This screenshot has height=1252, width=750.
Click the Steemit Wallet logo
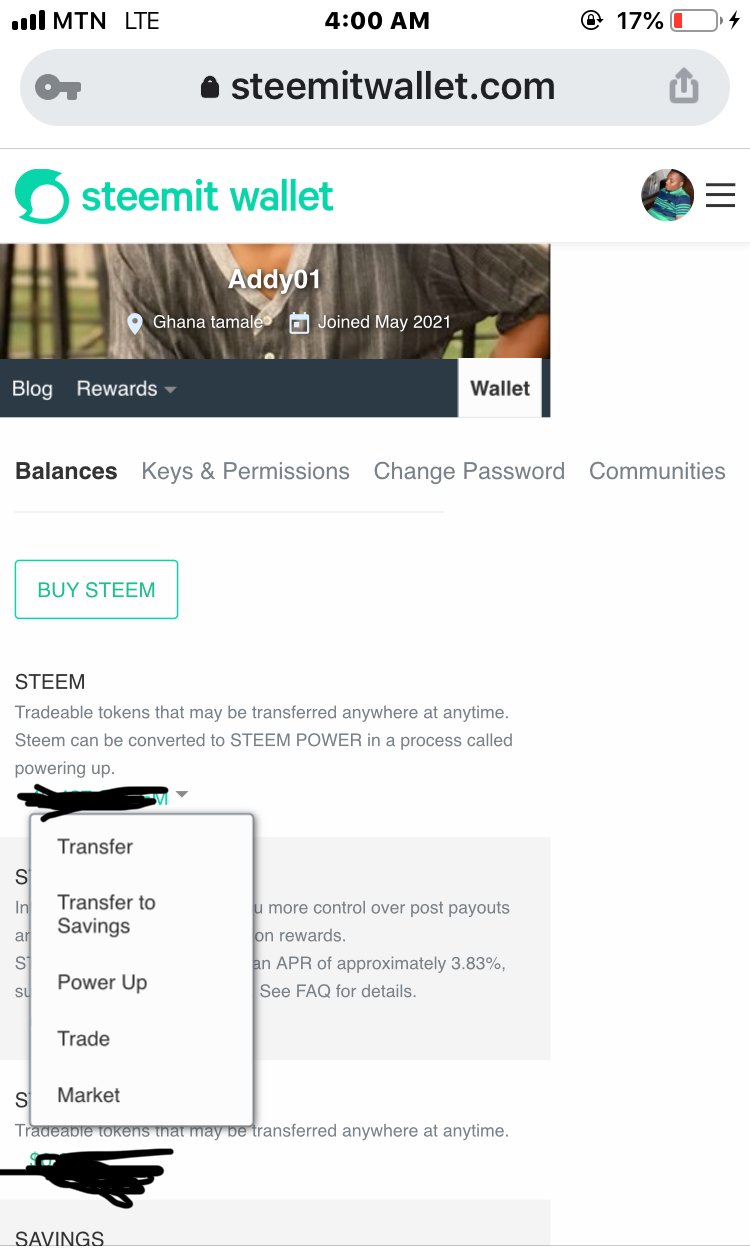(x=175, y=196)
